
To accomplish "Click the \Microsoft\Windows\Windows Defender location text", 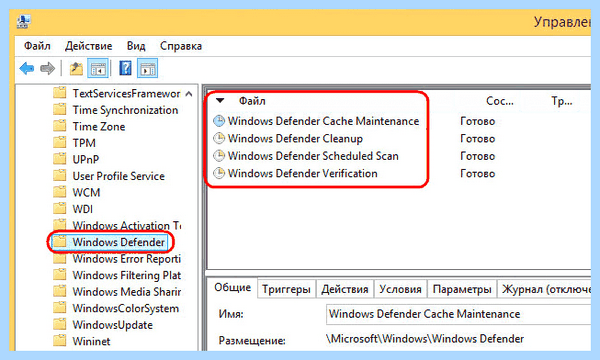I will click(x=425, y=339).
